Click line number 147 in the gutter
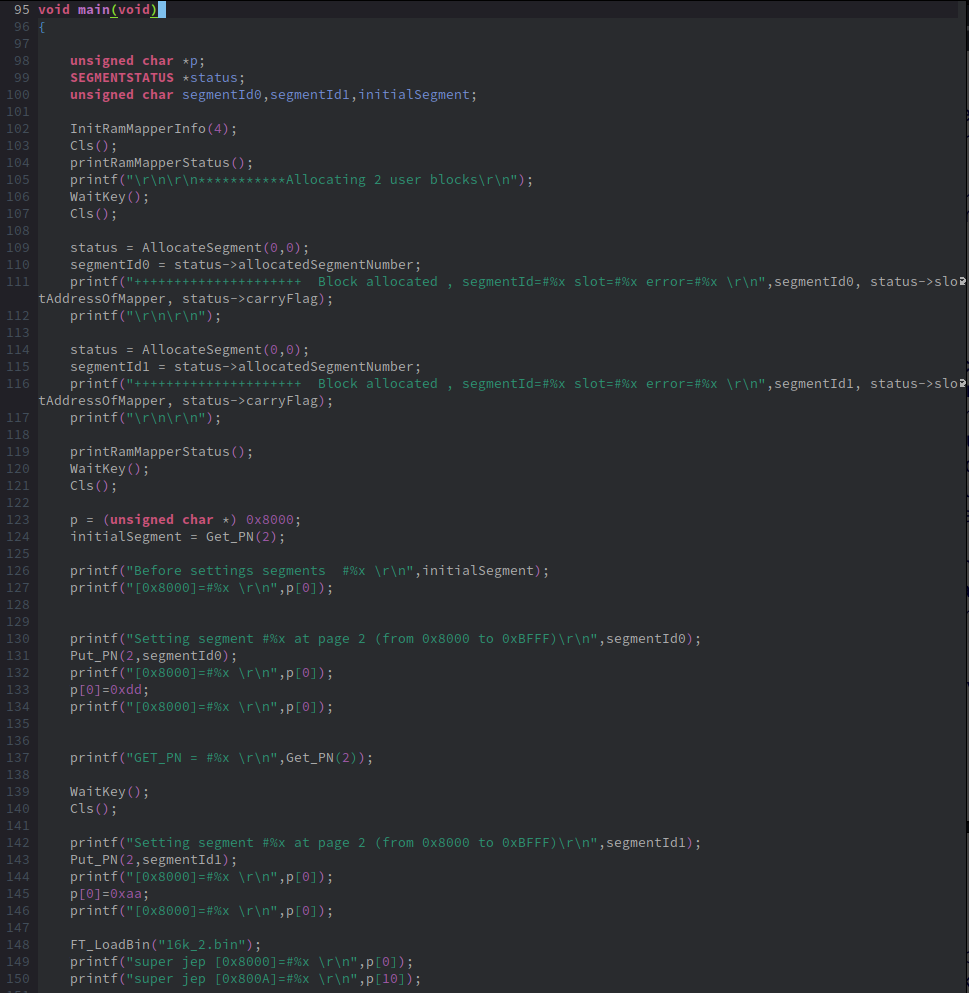The image size is (969, 993). pyautogui.click(x=18, y=928)
